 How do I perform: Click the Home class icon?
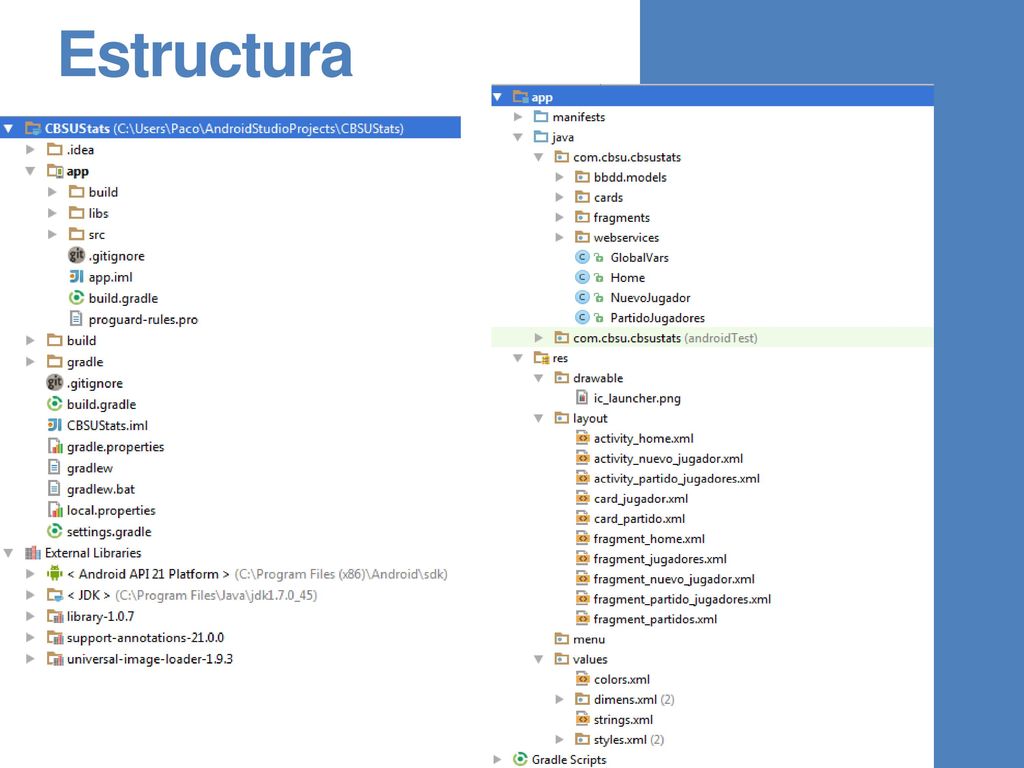pyautogui.click(x=583, y=278)
